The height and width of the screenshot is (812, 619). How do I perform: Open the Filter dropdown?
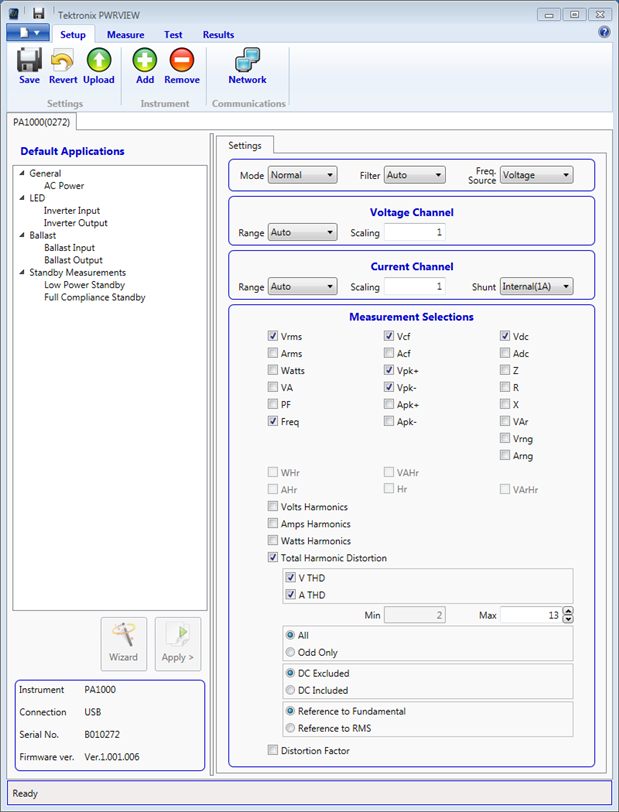pos(414,175)
